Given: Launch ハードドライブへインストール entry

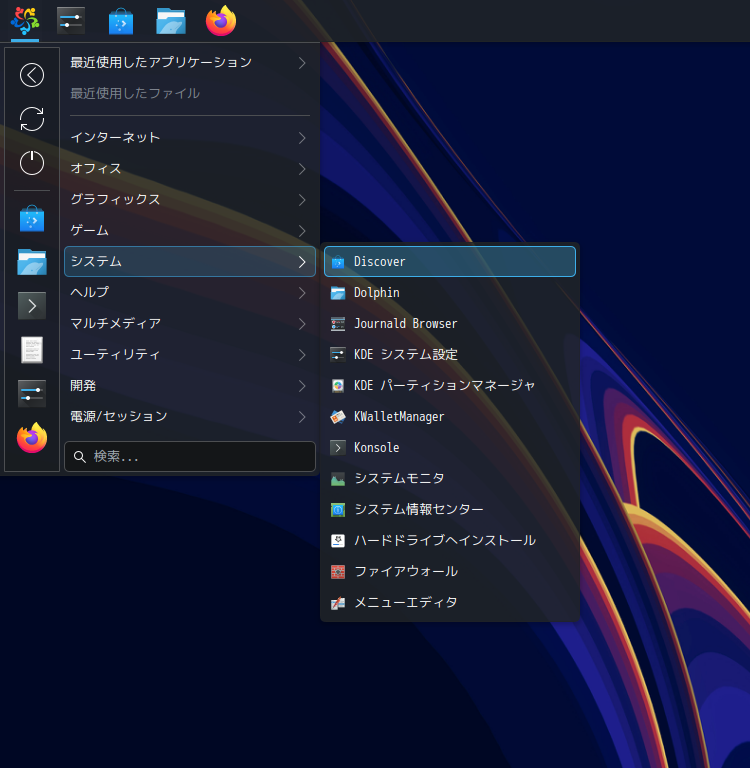Looking at the screenshot, I should point(450,541).
